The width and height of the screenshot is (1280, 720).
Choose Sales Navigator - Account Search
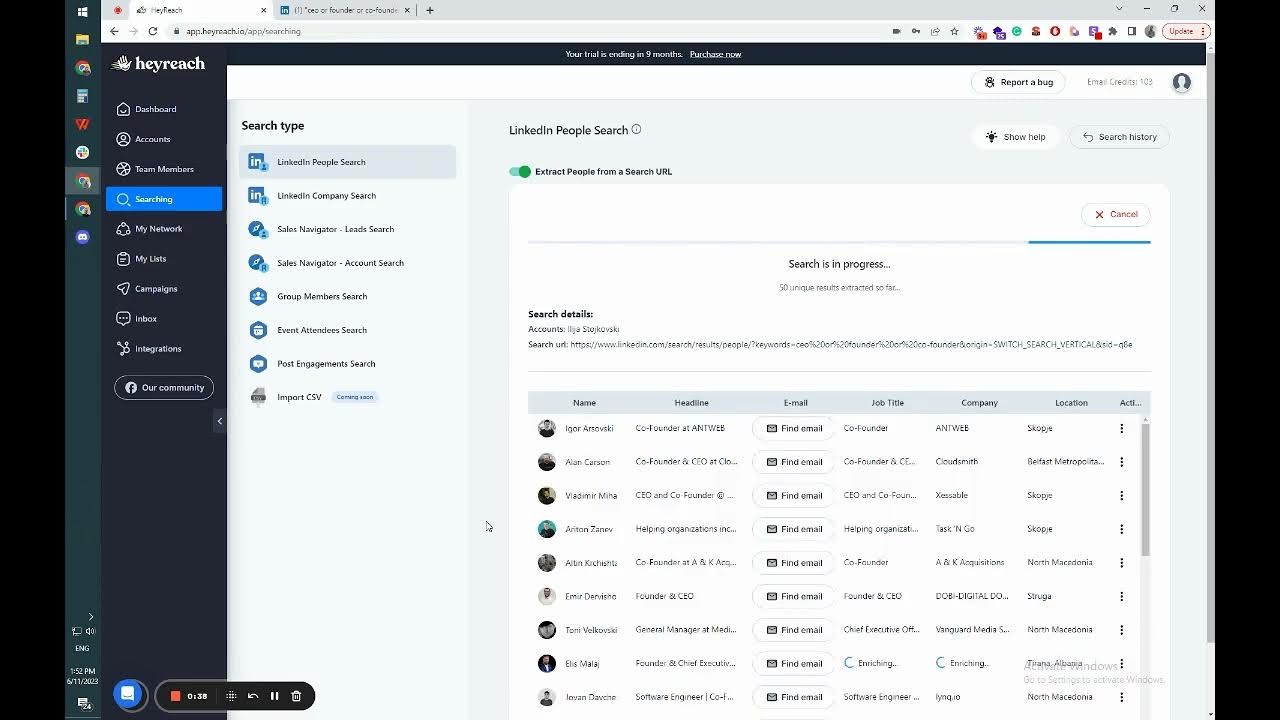pyautogui.click(x=347, y=263)
